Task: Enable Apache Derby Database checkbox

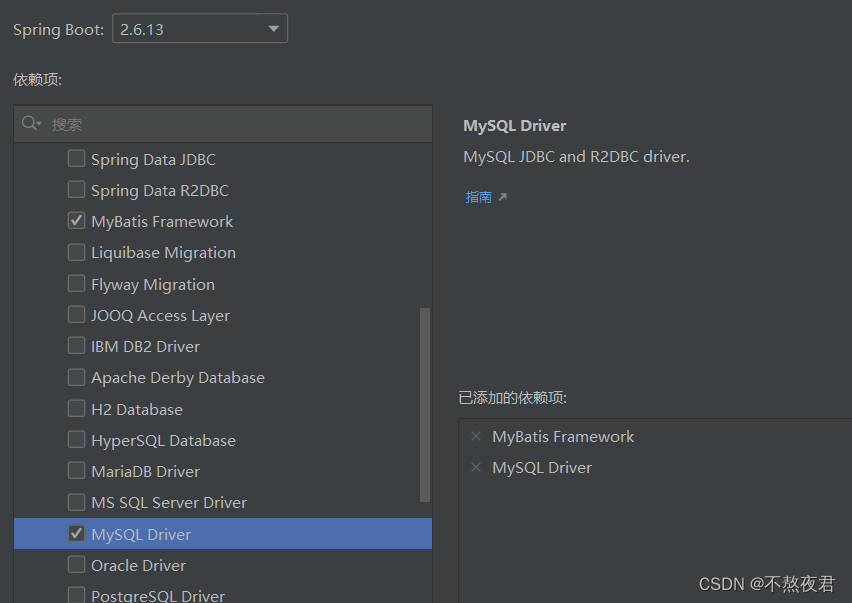Action: (x=77, y=376)
